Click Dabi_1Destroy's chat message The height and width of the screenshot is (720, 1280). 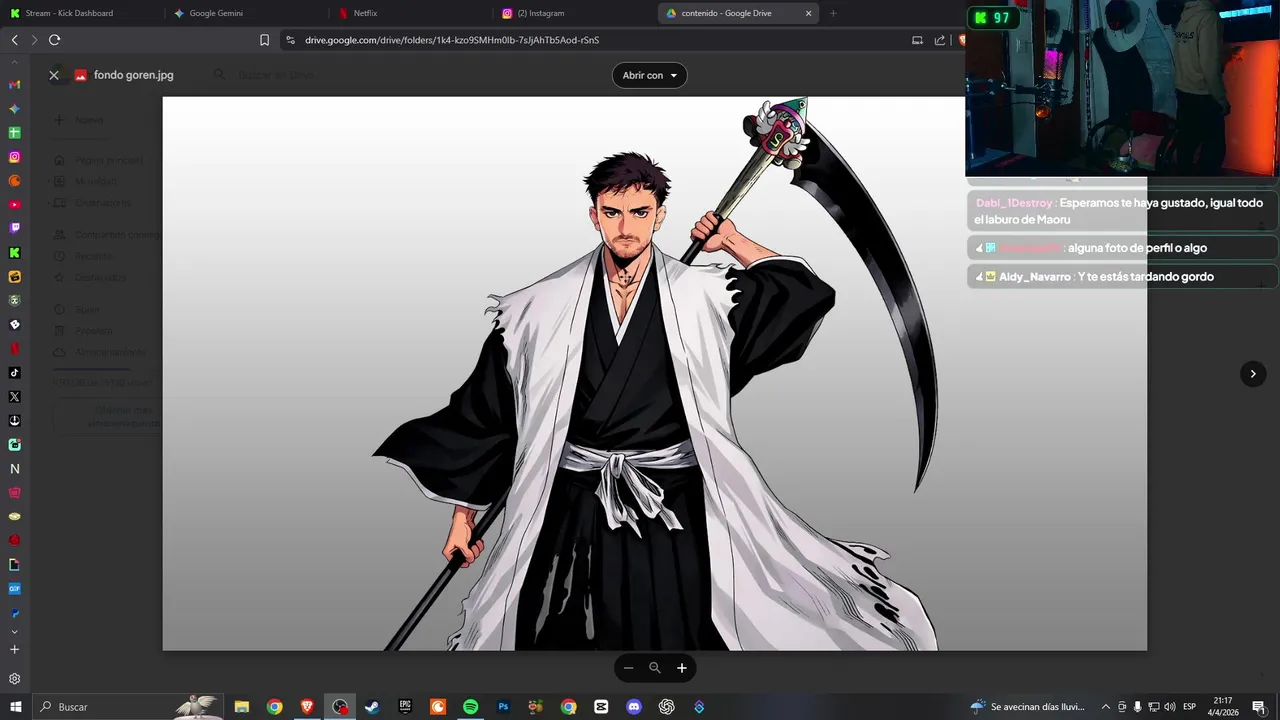1121,211
